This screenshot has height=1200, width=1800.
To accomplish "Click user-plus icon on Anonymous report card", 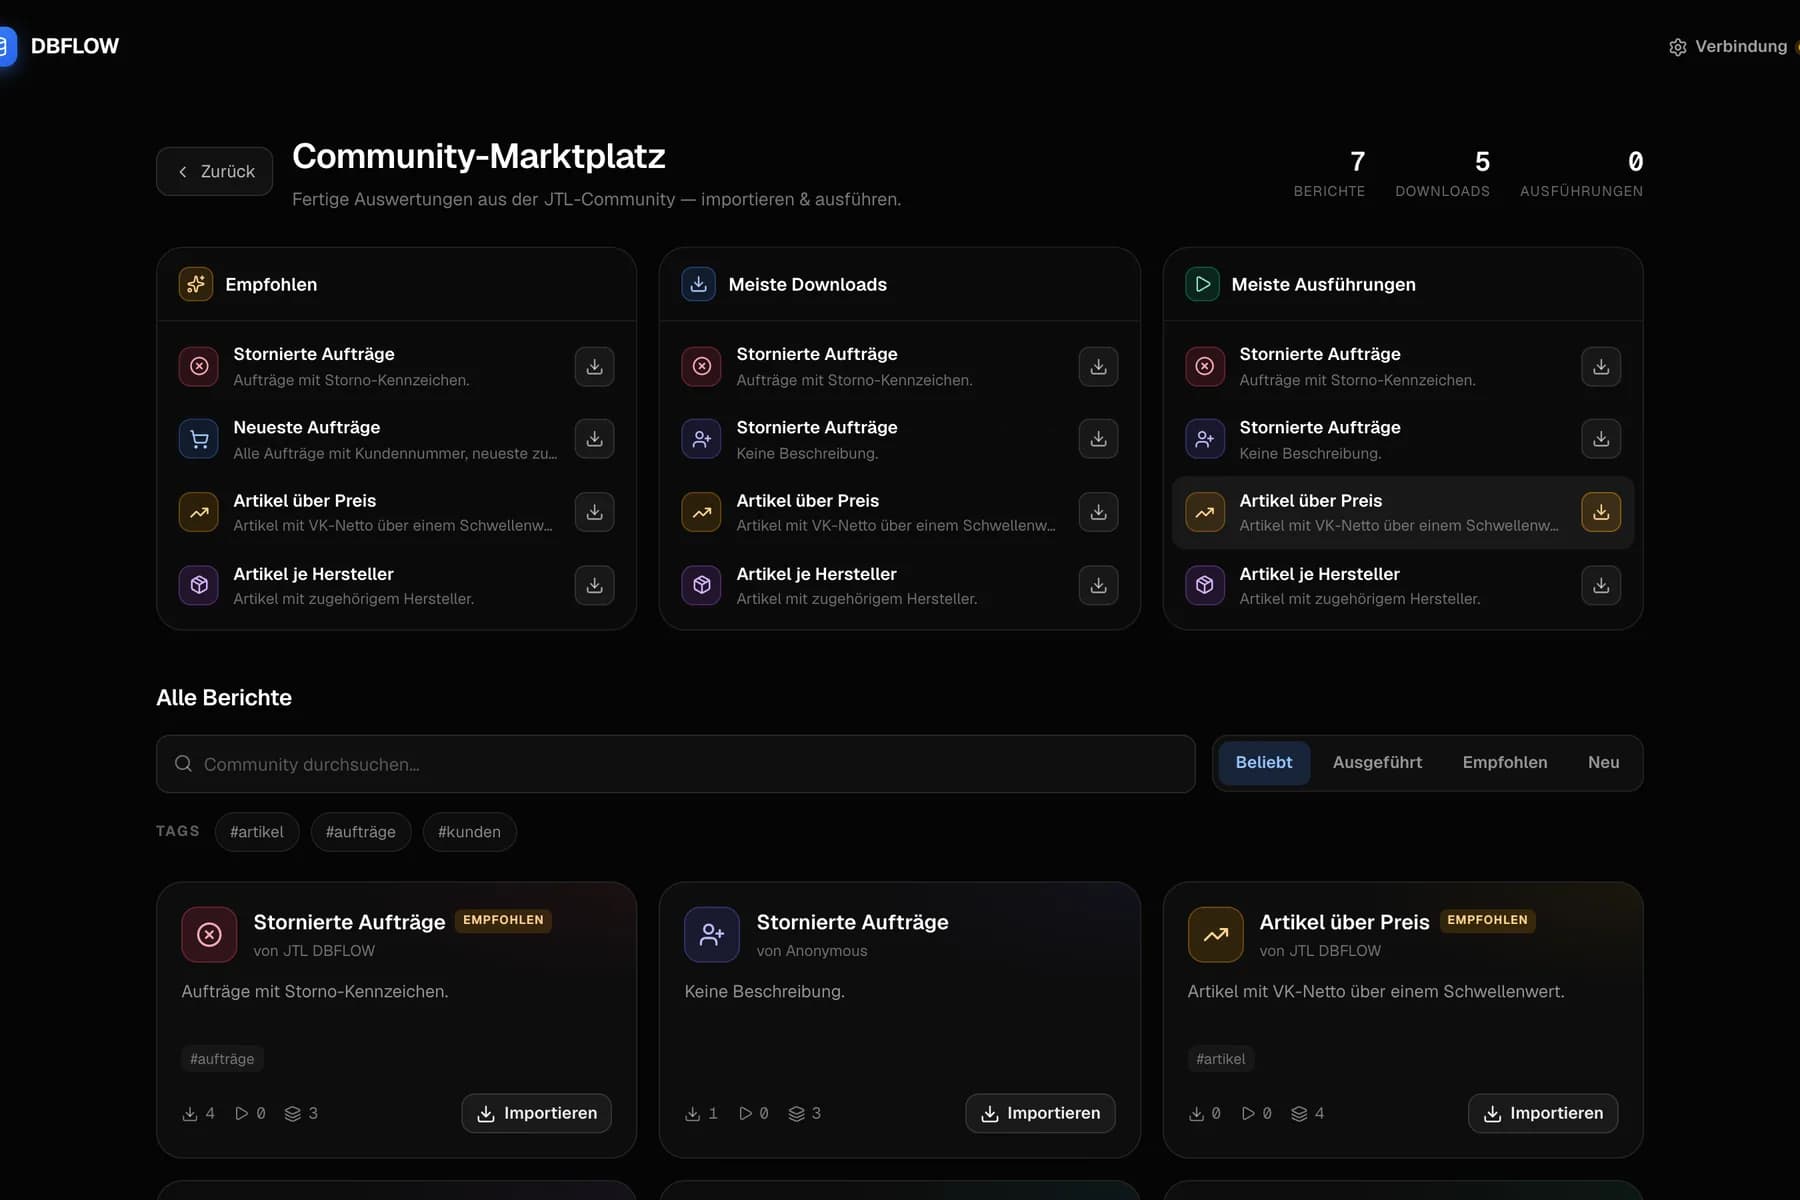I will [712, 935].
